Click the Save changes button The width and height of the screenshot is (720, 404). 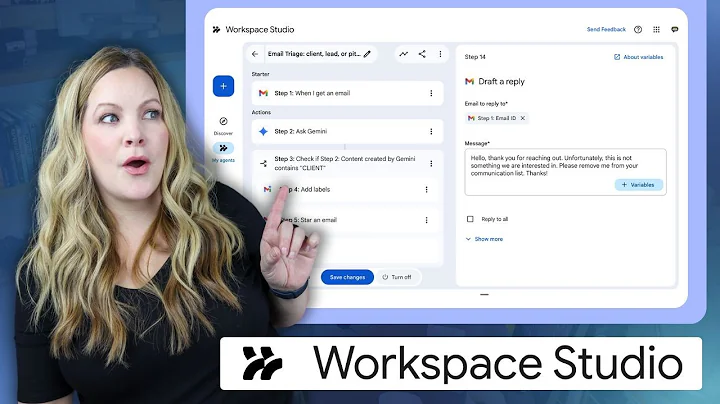(x=347, y=277)
